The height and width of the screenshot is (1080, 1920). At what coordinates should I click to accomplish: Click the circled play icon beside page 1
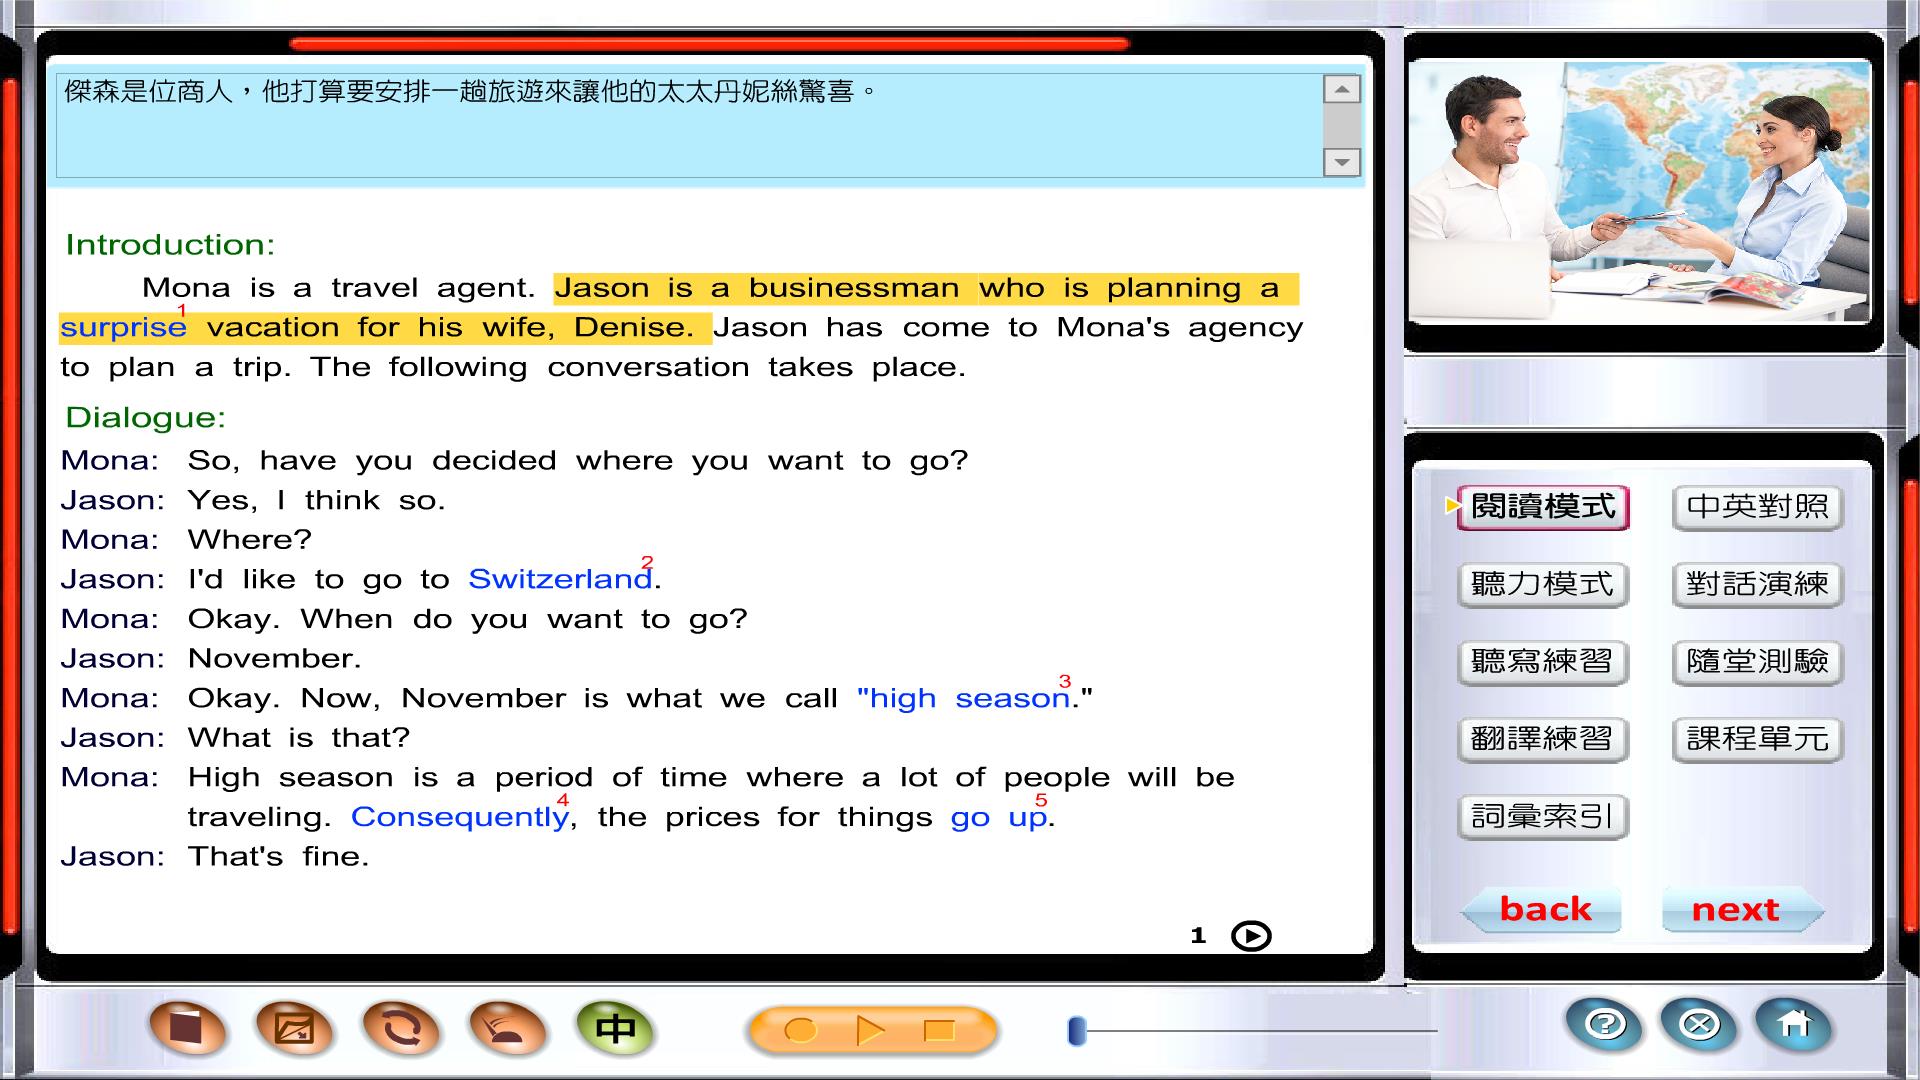click(x=1251, y=936)
